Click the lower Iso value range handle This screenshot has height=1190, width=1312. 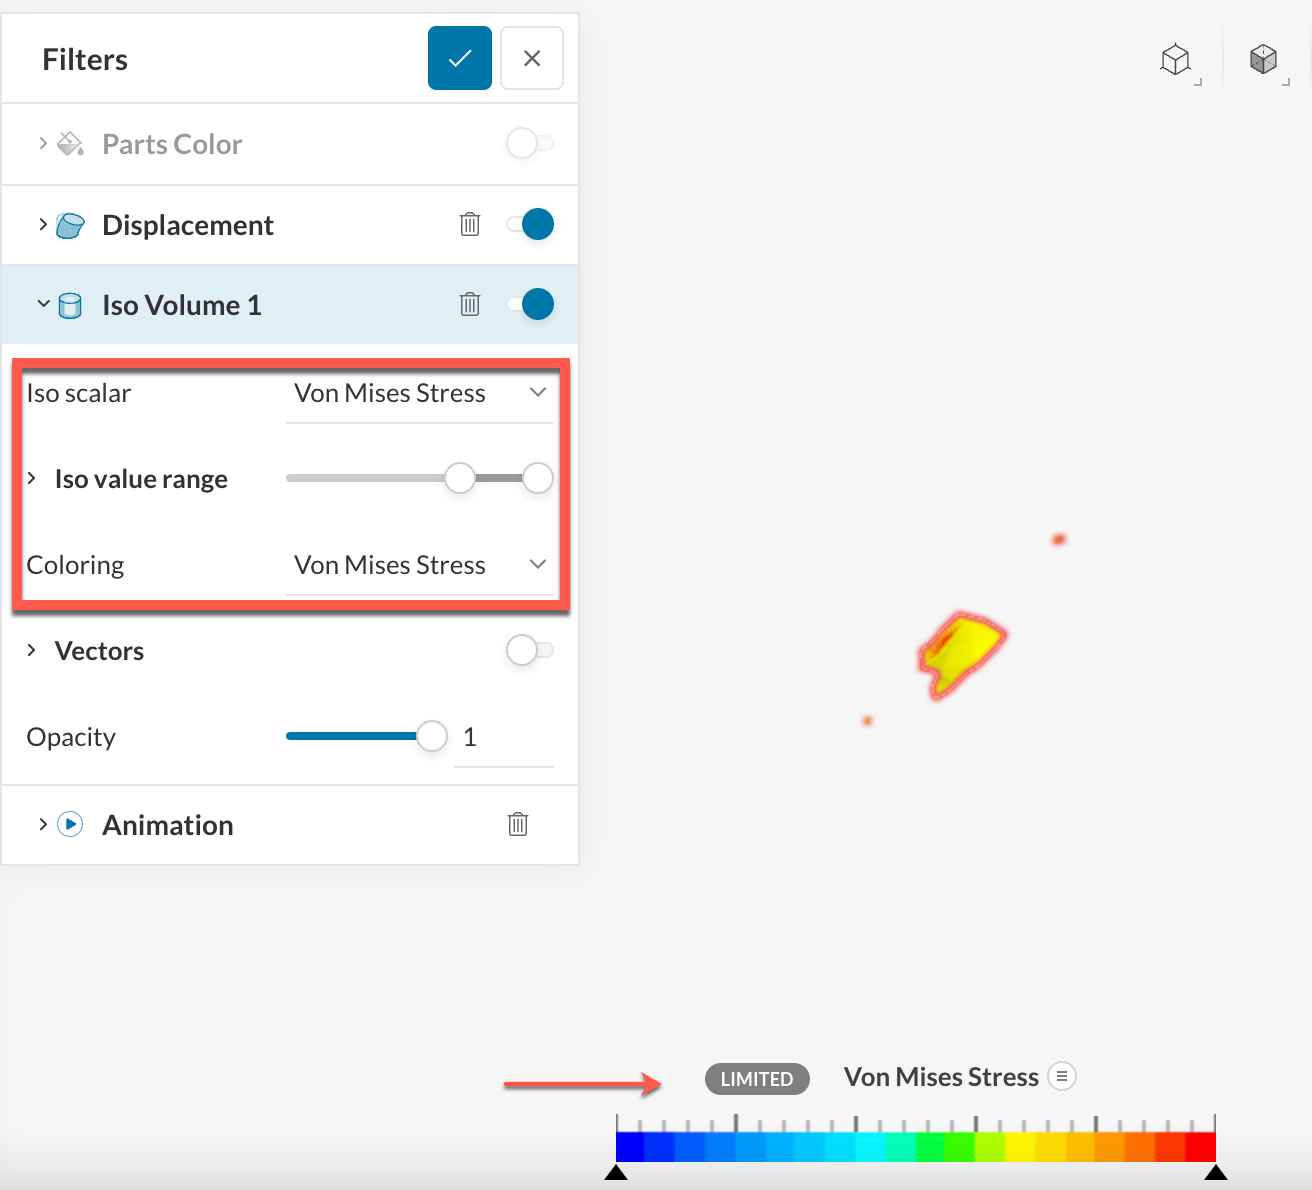pos(460,478)
